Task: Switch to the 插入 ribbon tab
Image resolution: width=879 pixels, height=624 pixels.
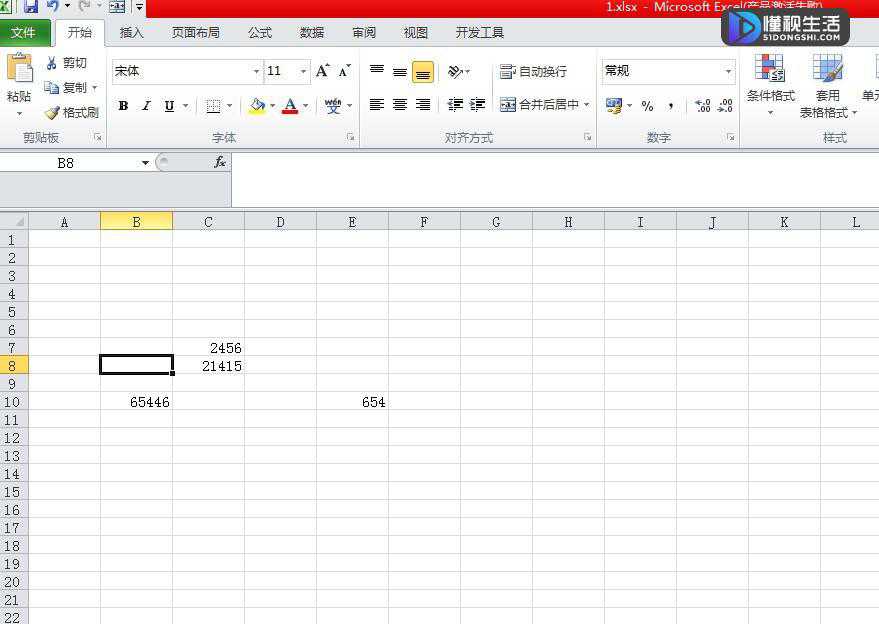Action: coord(132,33)
